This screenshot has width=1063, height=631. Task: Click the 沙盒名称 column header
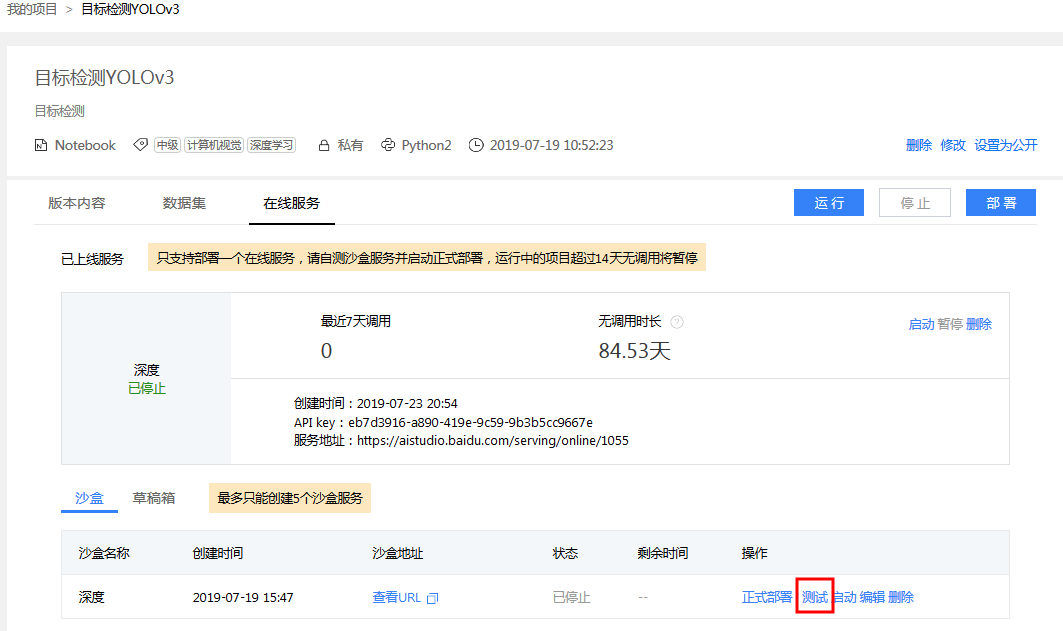click(104, 553)
